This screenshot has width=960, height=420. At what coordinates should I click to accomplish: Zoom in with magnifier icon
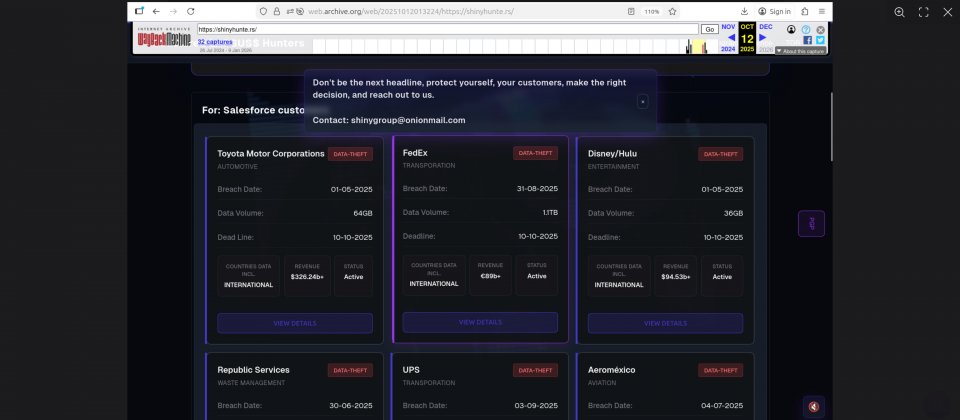(x=899, y=12)
